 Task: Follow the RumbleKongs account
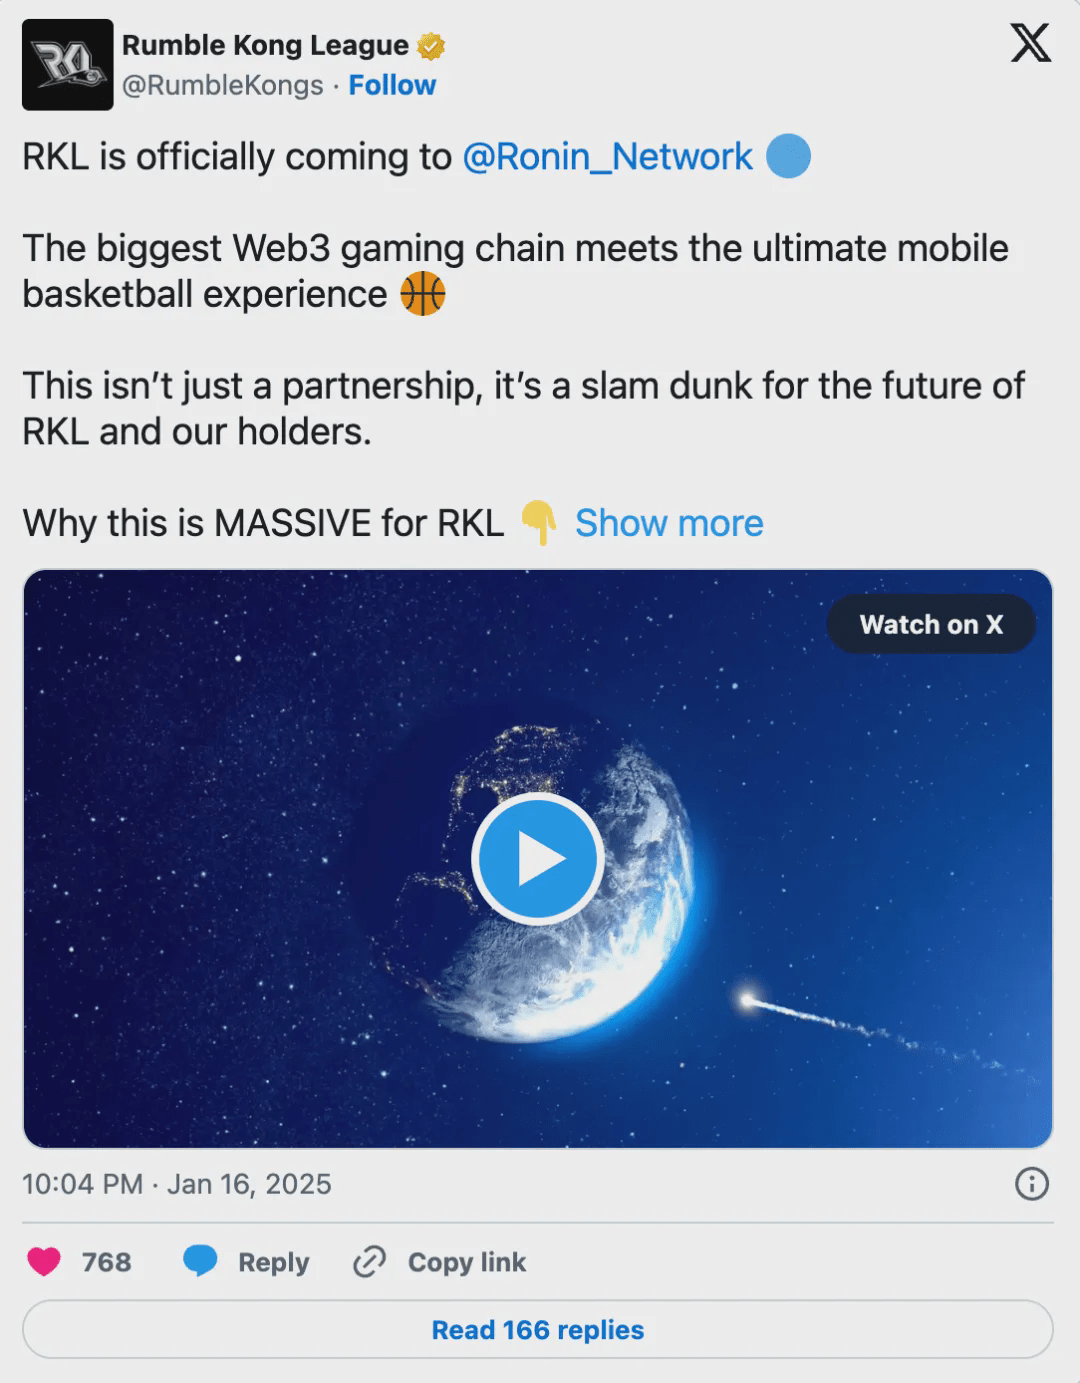392,86
